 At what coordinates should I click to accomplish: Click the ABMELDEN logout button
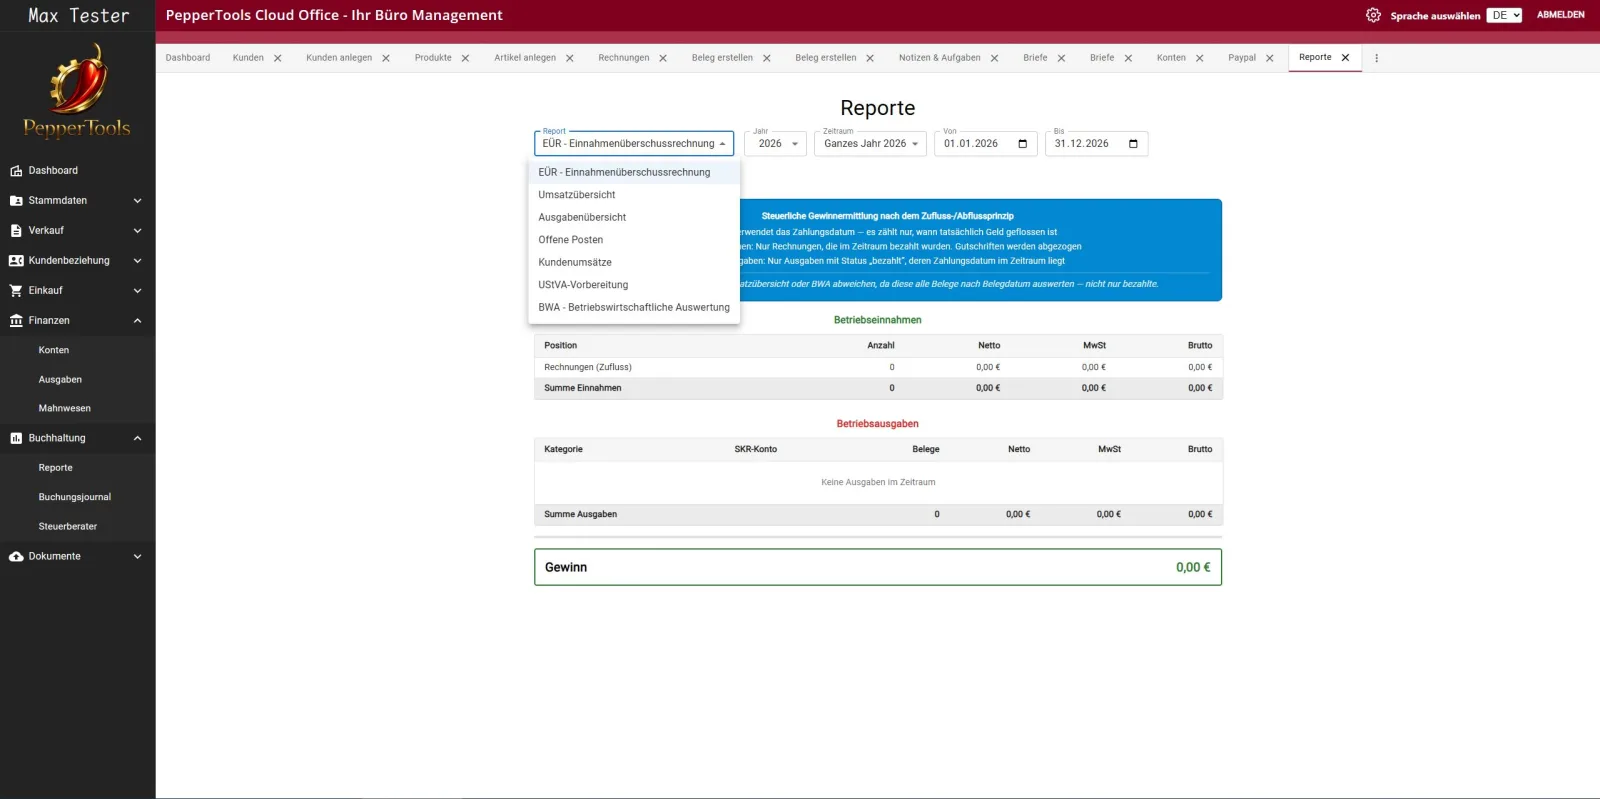pos(1560,15)
